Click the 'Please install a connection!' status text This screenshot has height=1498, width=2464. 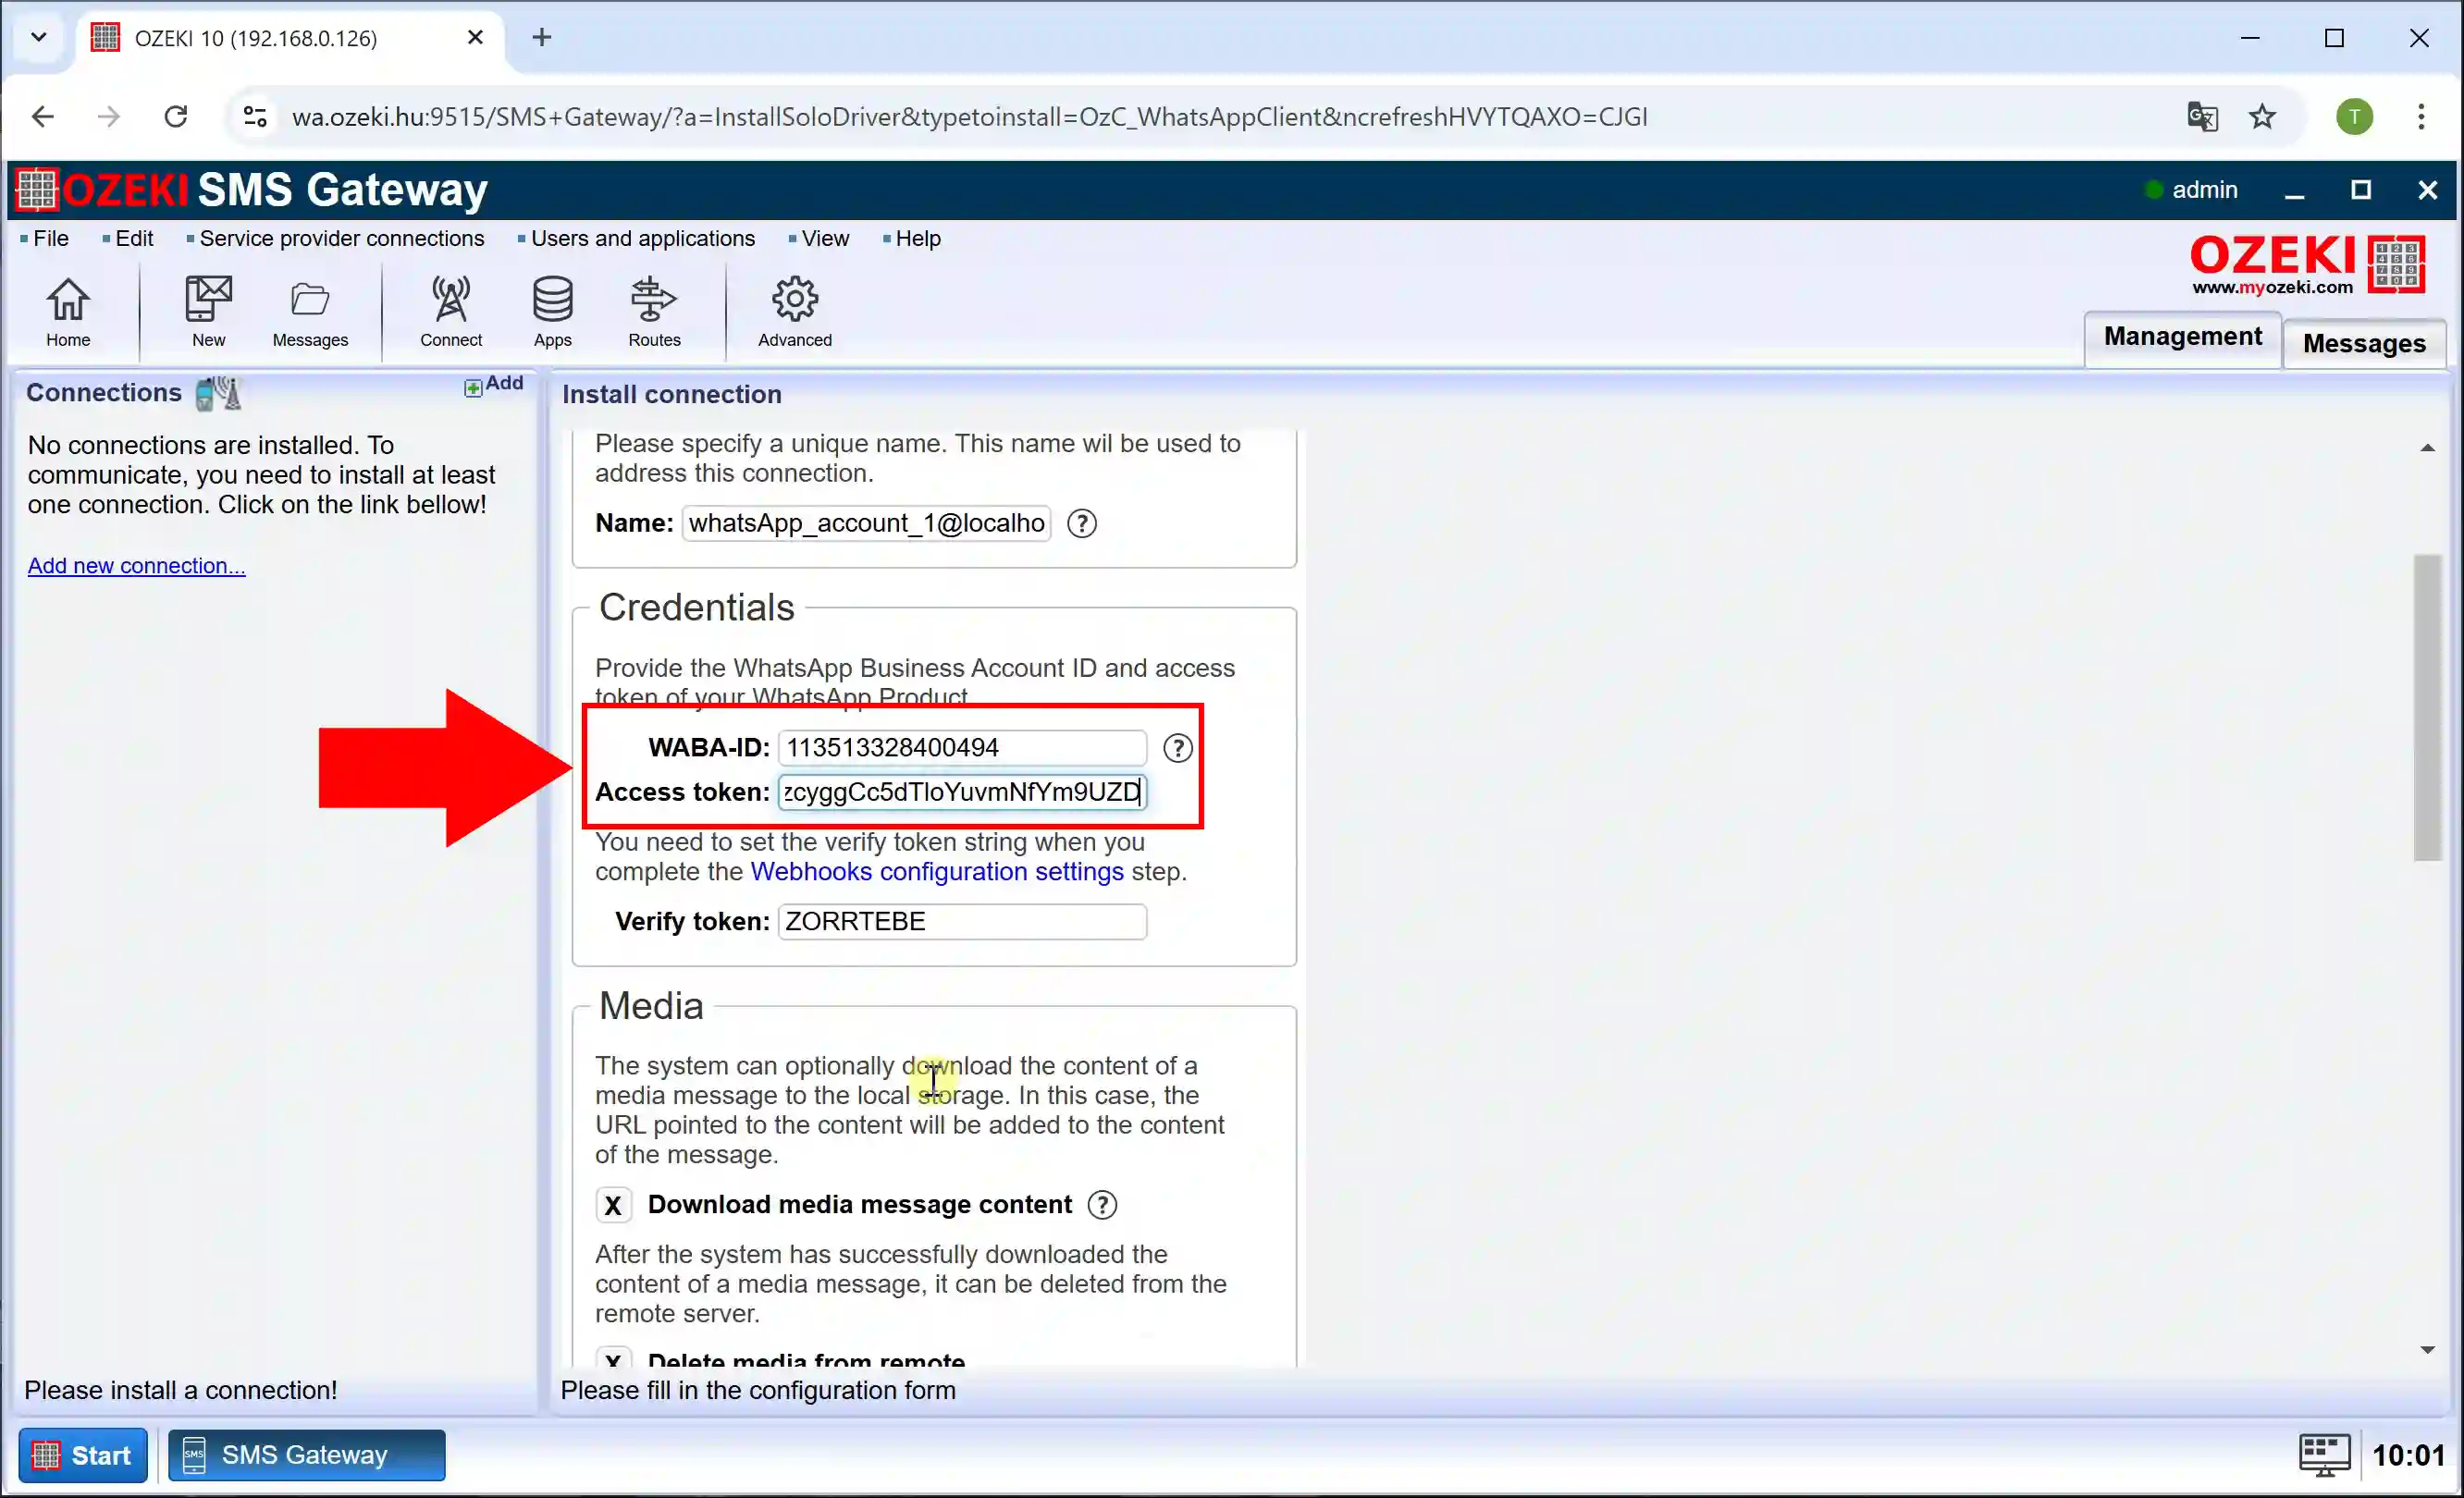[x=181, y=1391]
